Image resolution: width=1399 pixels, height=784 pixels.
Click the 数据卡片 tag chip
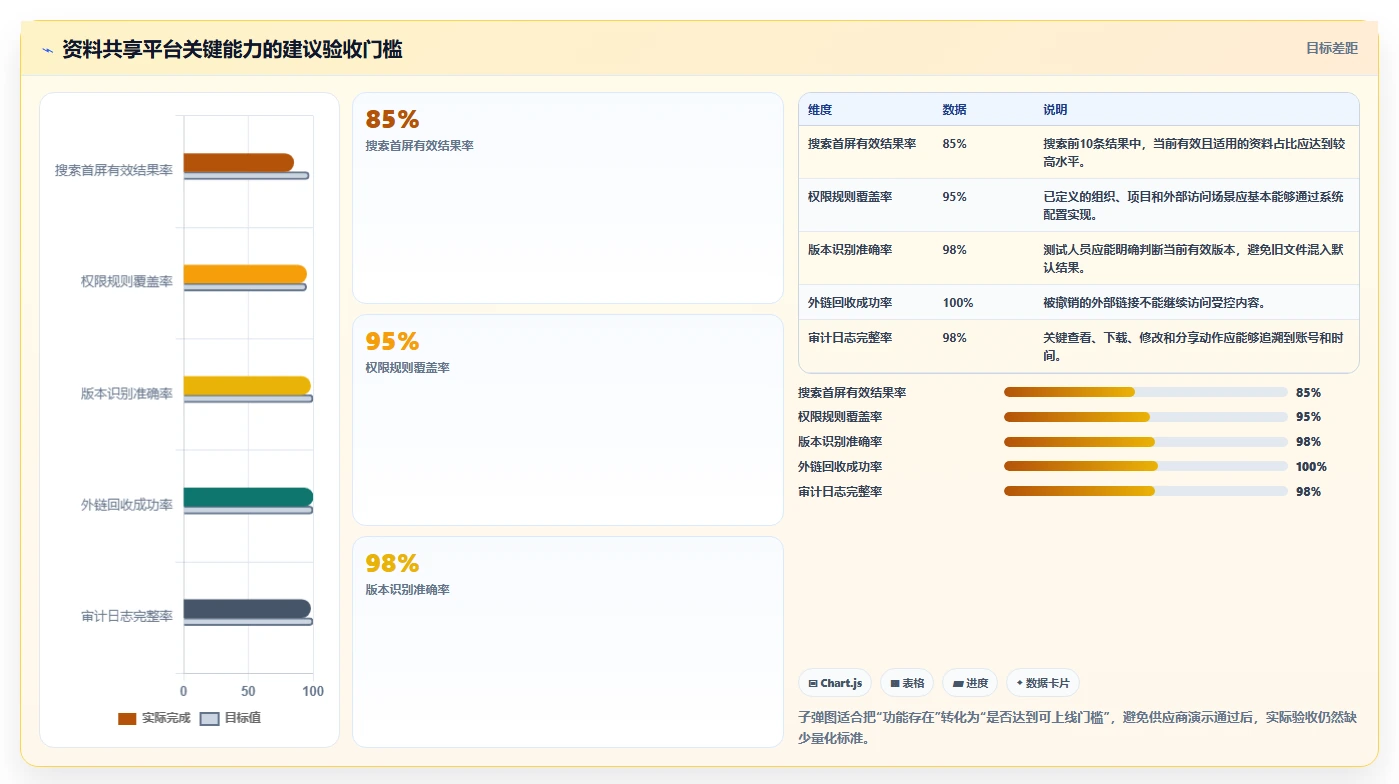coord(1043,683)
